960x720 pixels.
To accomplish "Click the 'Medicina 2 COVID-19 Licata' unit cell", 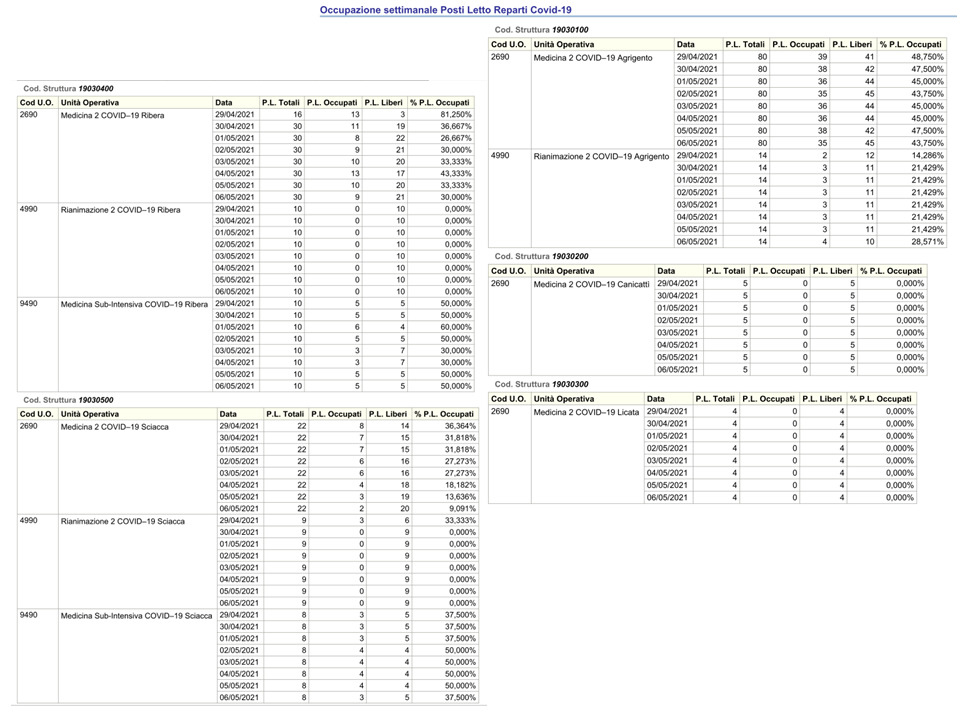I will pos(586,412).
